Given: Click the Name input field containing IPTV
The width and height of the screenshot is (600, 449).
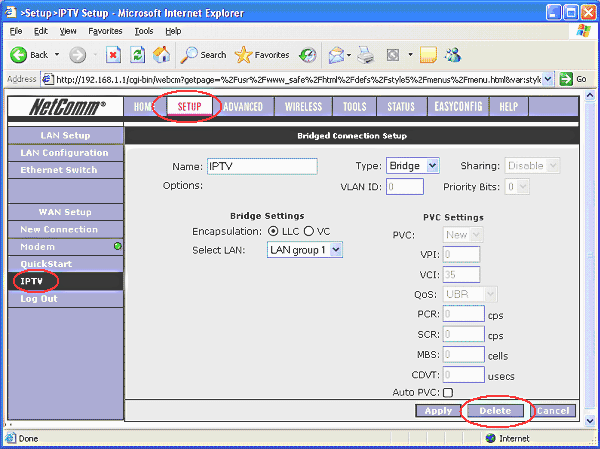Looking at the screenshot, I should click(x=262, y=166).
